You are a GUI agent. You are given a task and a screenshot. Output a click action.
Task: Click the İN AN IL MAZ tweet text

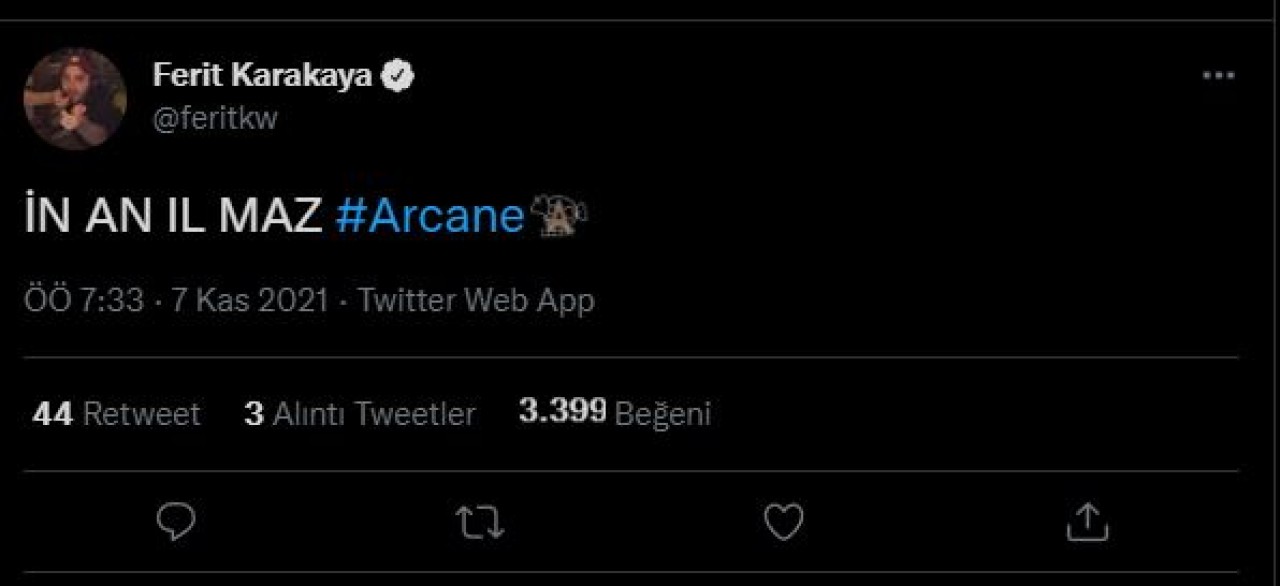(173, 215)
